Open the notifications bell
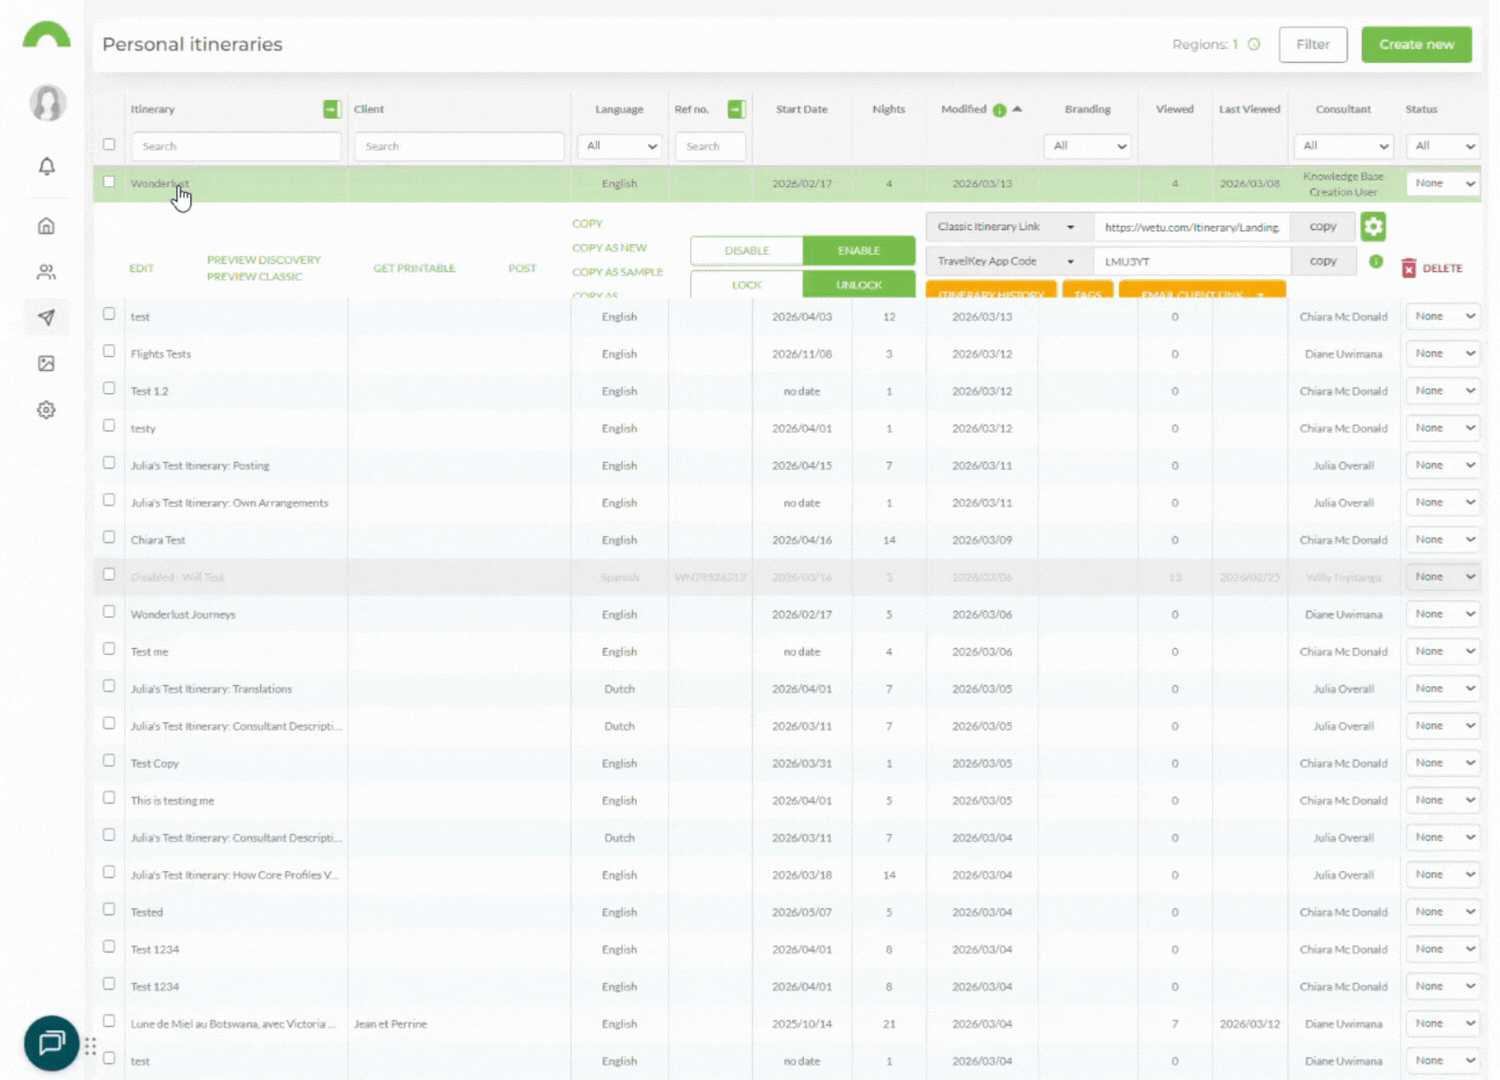 (46, 166)
